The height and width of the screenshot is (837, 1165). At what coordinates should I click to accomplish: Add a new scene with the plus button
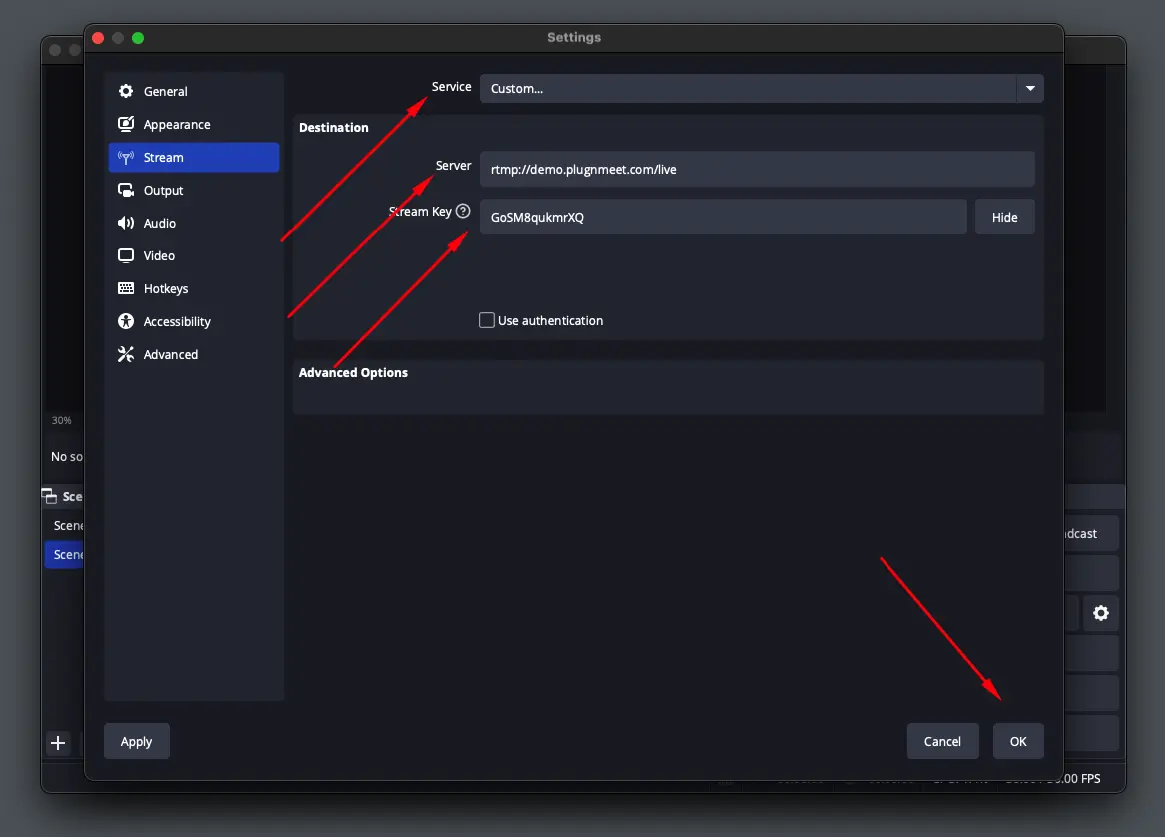pyautogui.click(x=58, y=742)
